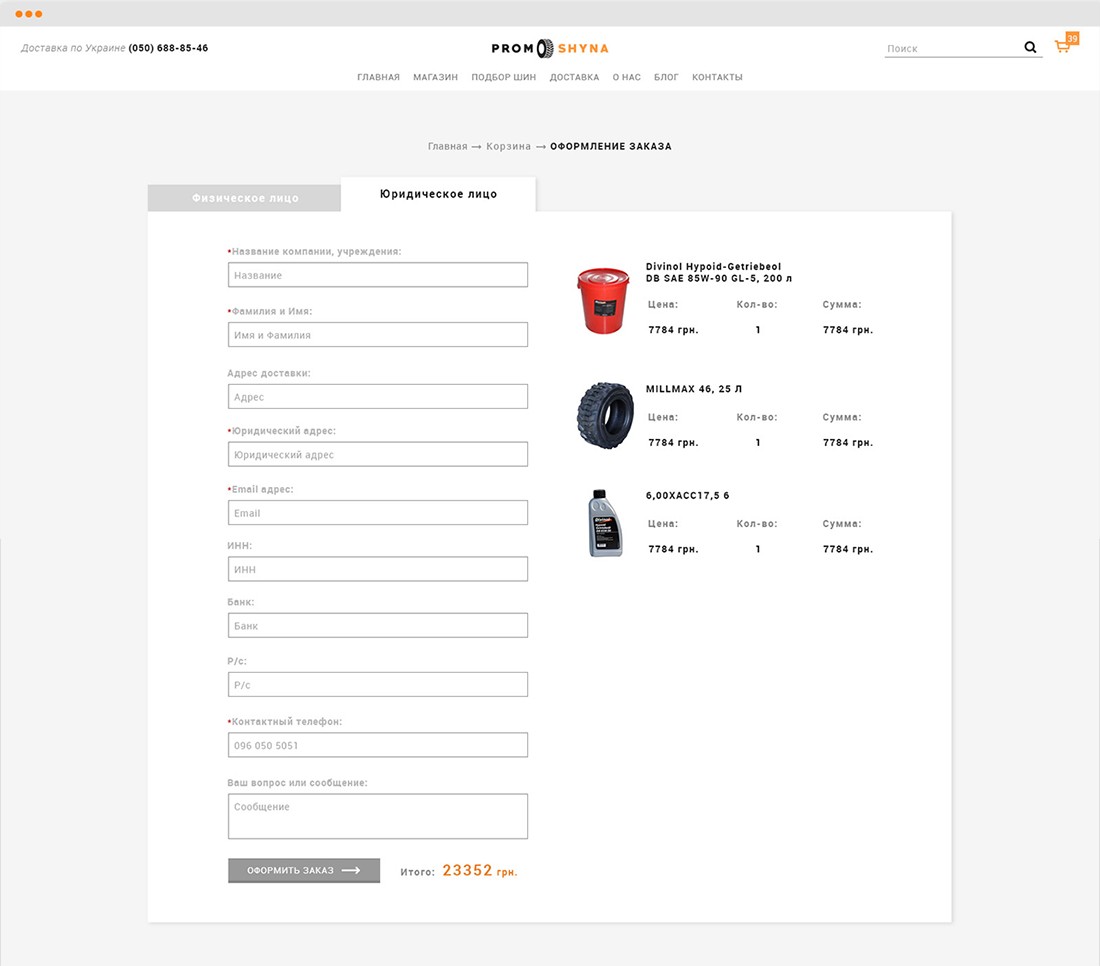This screenshot has height=966, width=1100.
Task: Focus the delivery Адрес input field
Action: (377, 396)
